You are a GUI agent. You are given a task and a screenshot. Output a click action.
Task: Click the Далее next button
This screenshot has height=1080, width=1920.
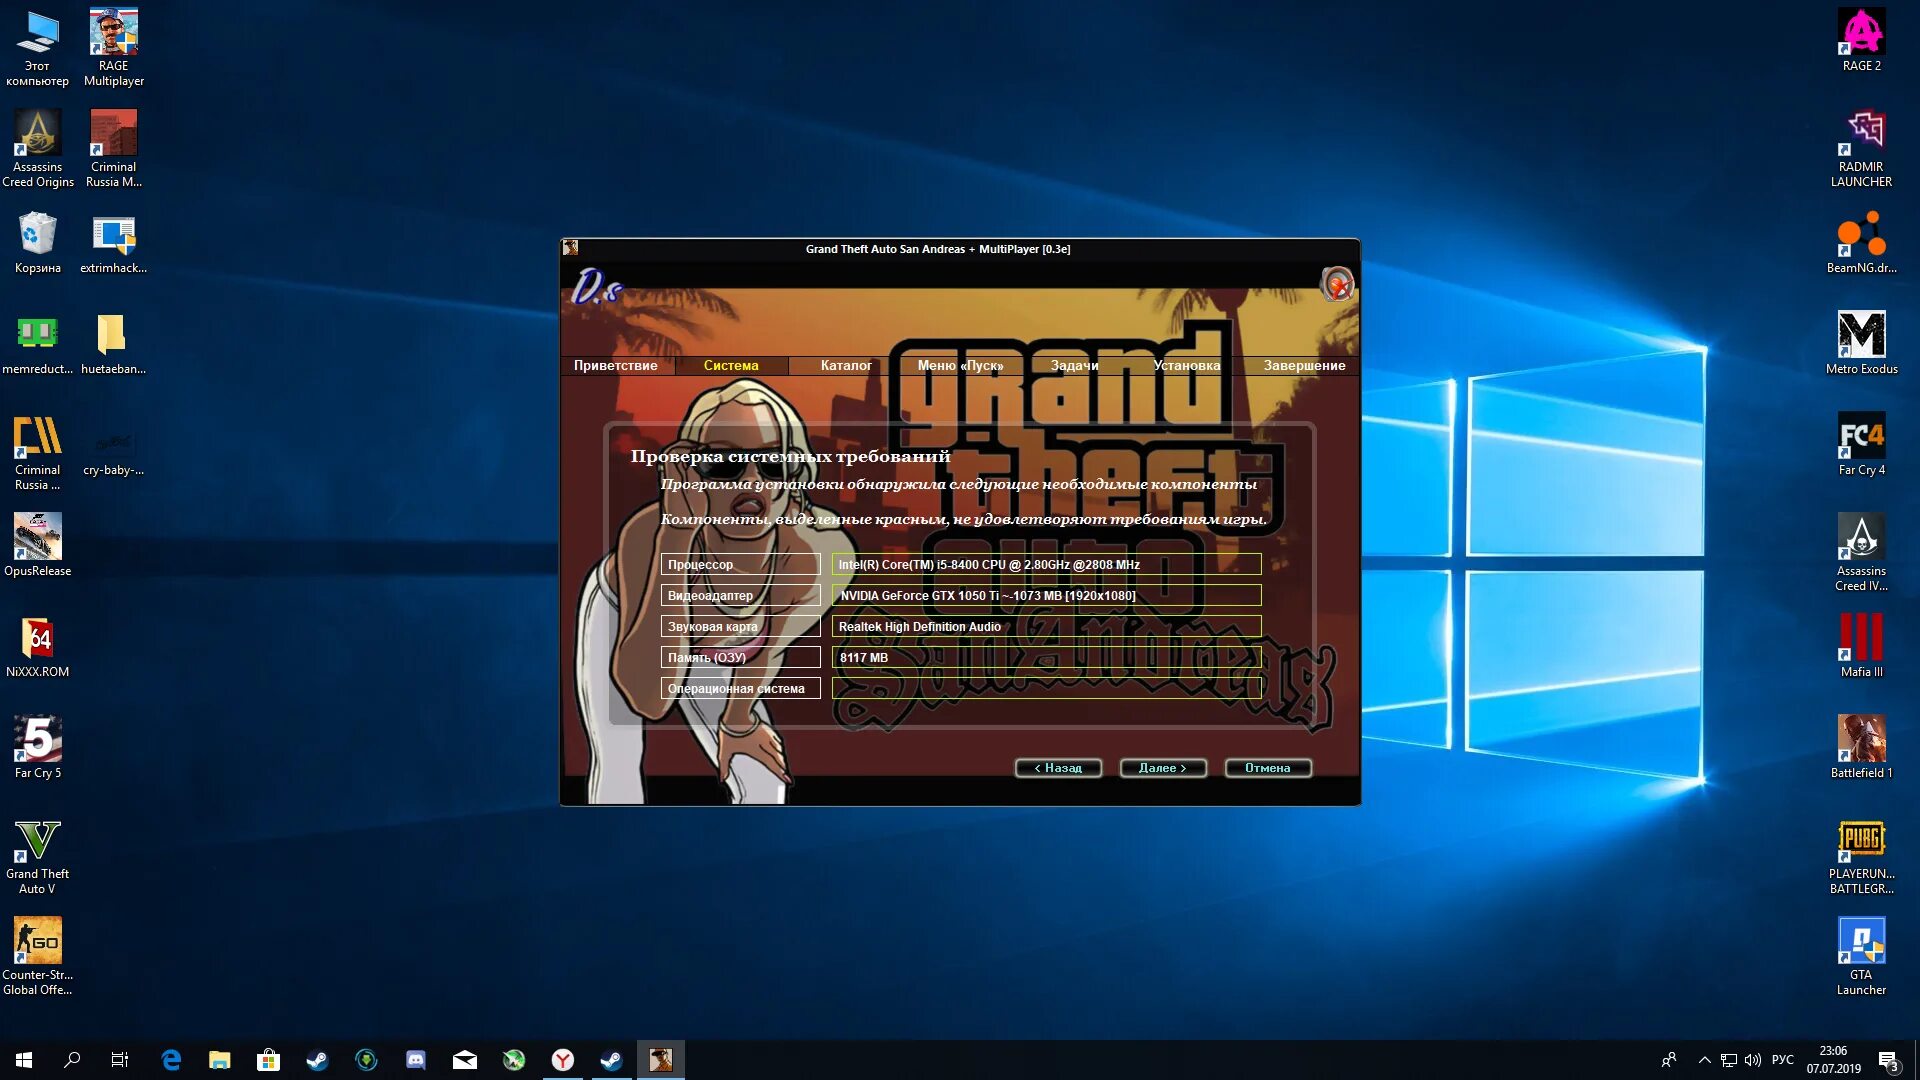click(x=1163, y=768)
